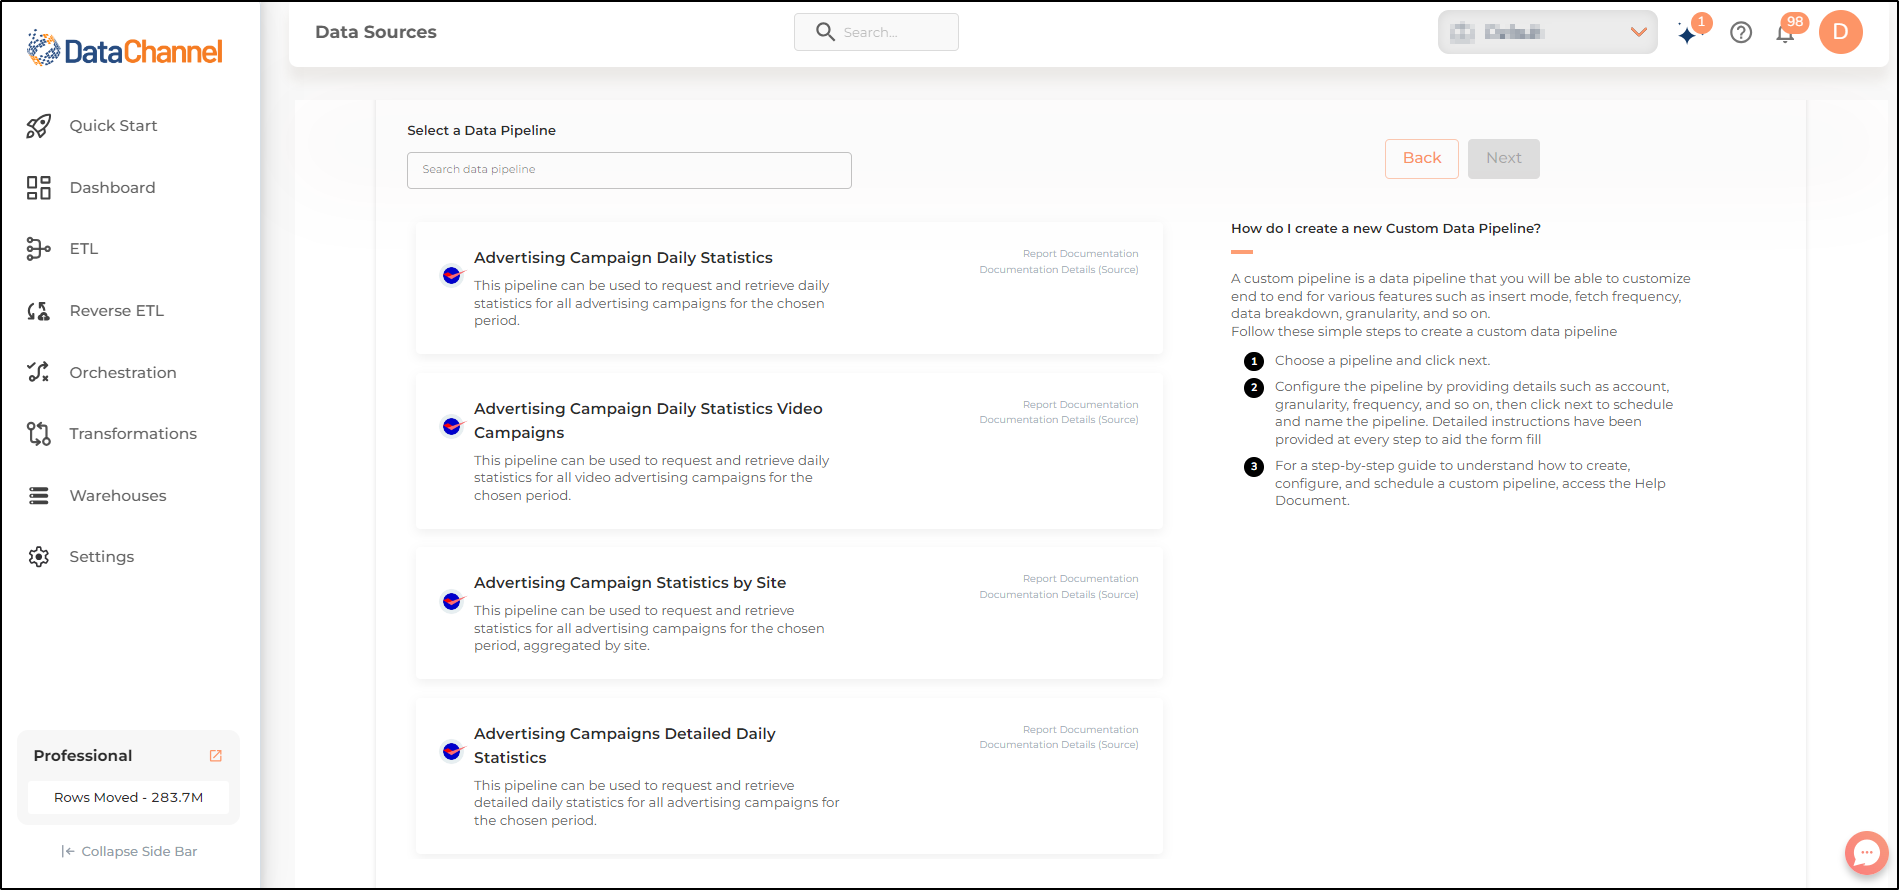Open Report Documentation for Daily Statistics Video Campaigns

1080,405
